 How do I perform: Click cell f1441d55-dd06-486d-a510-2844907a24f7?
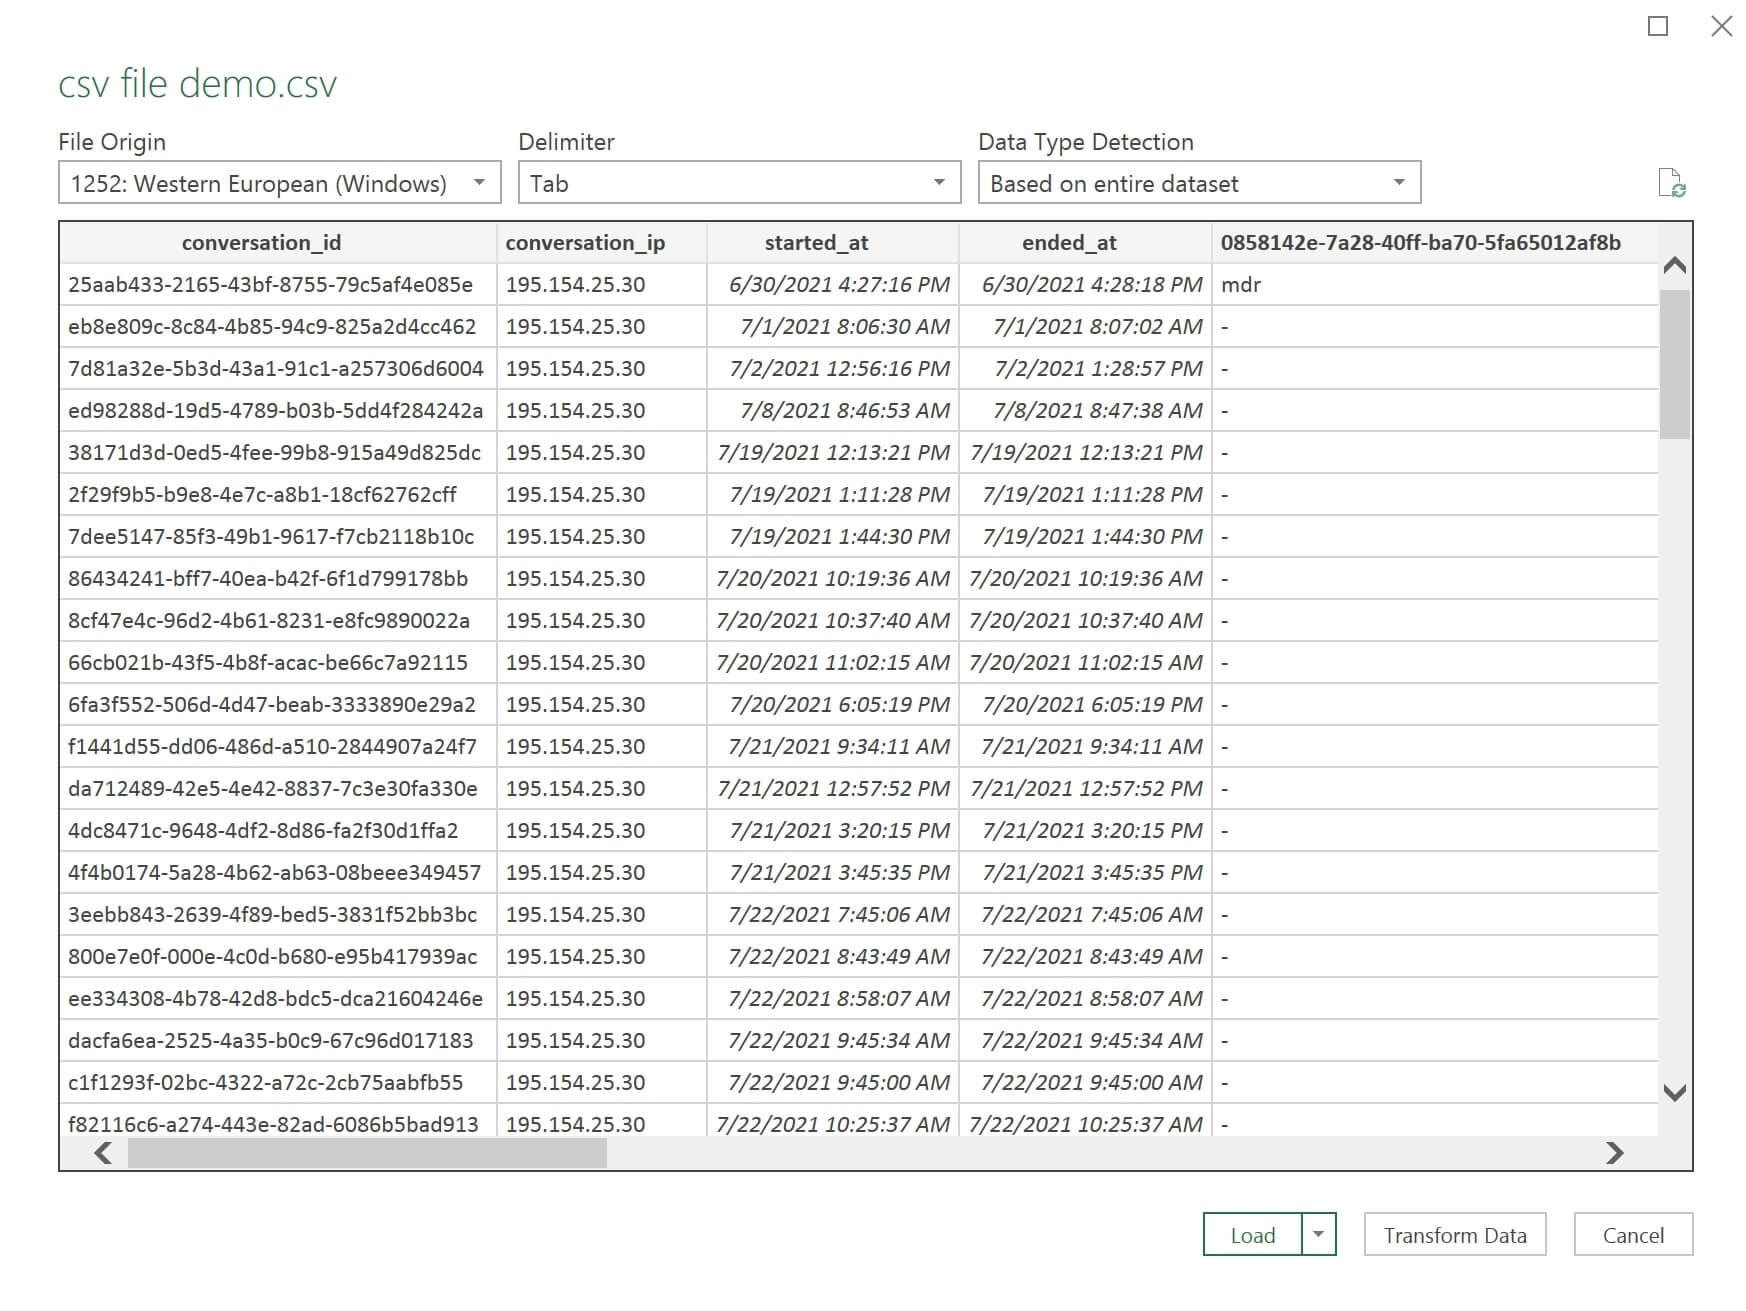[x=278, y=747]
